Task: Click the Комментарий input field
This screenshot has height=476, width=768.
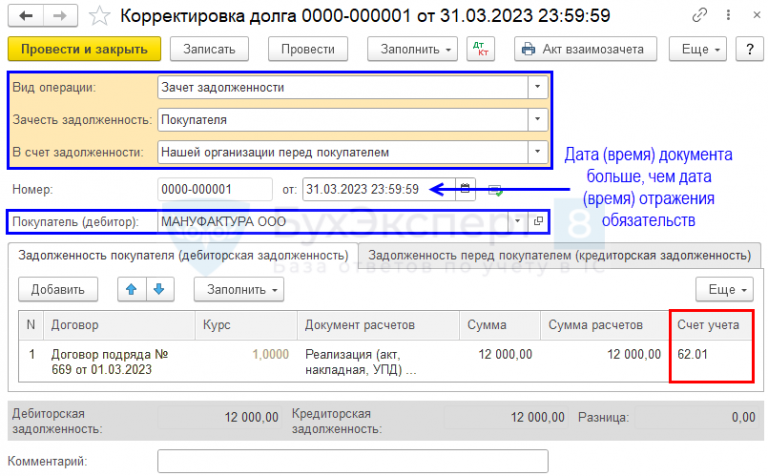Action: [353, 461]
